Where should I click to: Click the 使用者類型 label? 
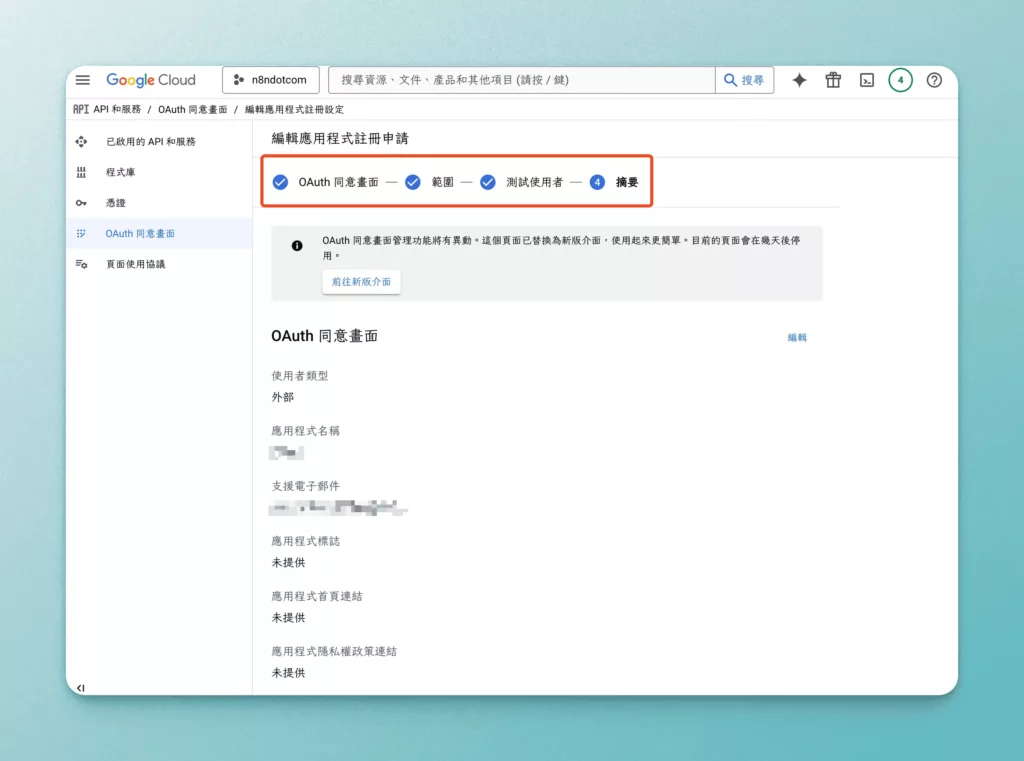(x=300, y=376)
